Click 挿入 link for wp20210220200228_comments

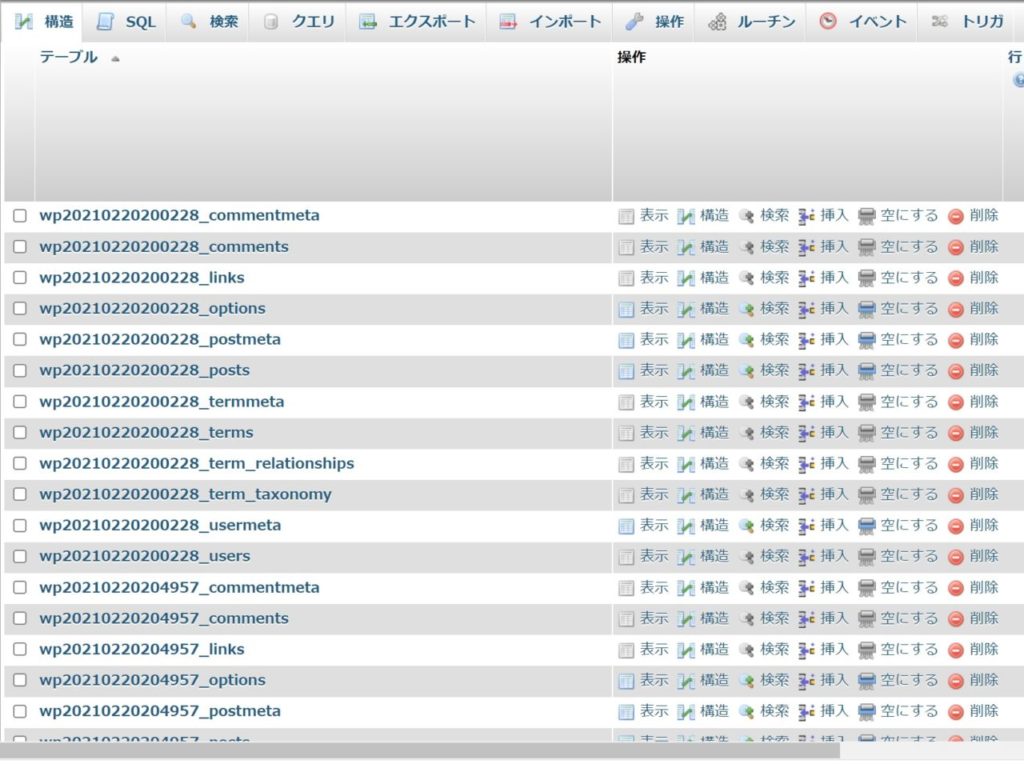[x=835, y=247]
